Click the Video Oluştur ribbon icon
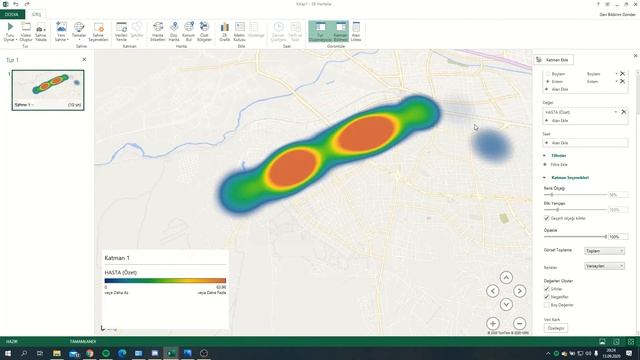Image resolution: width=640 pixels, height=360 pixels. [26, 32]
